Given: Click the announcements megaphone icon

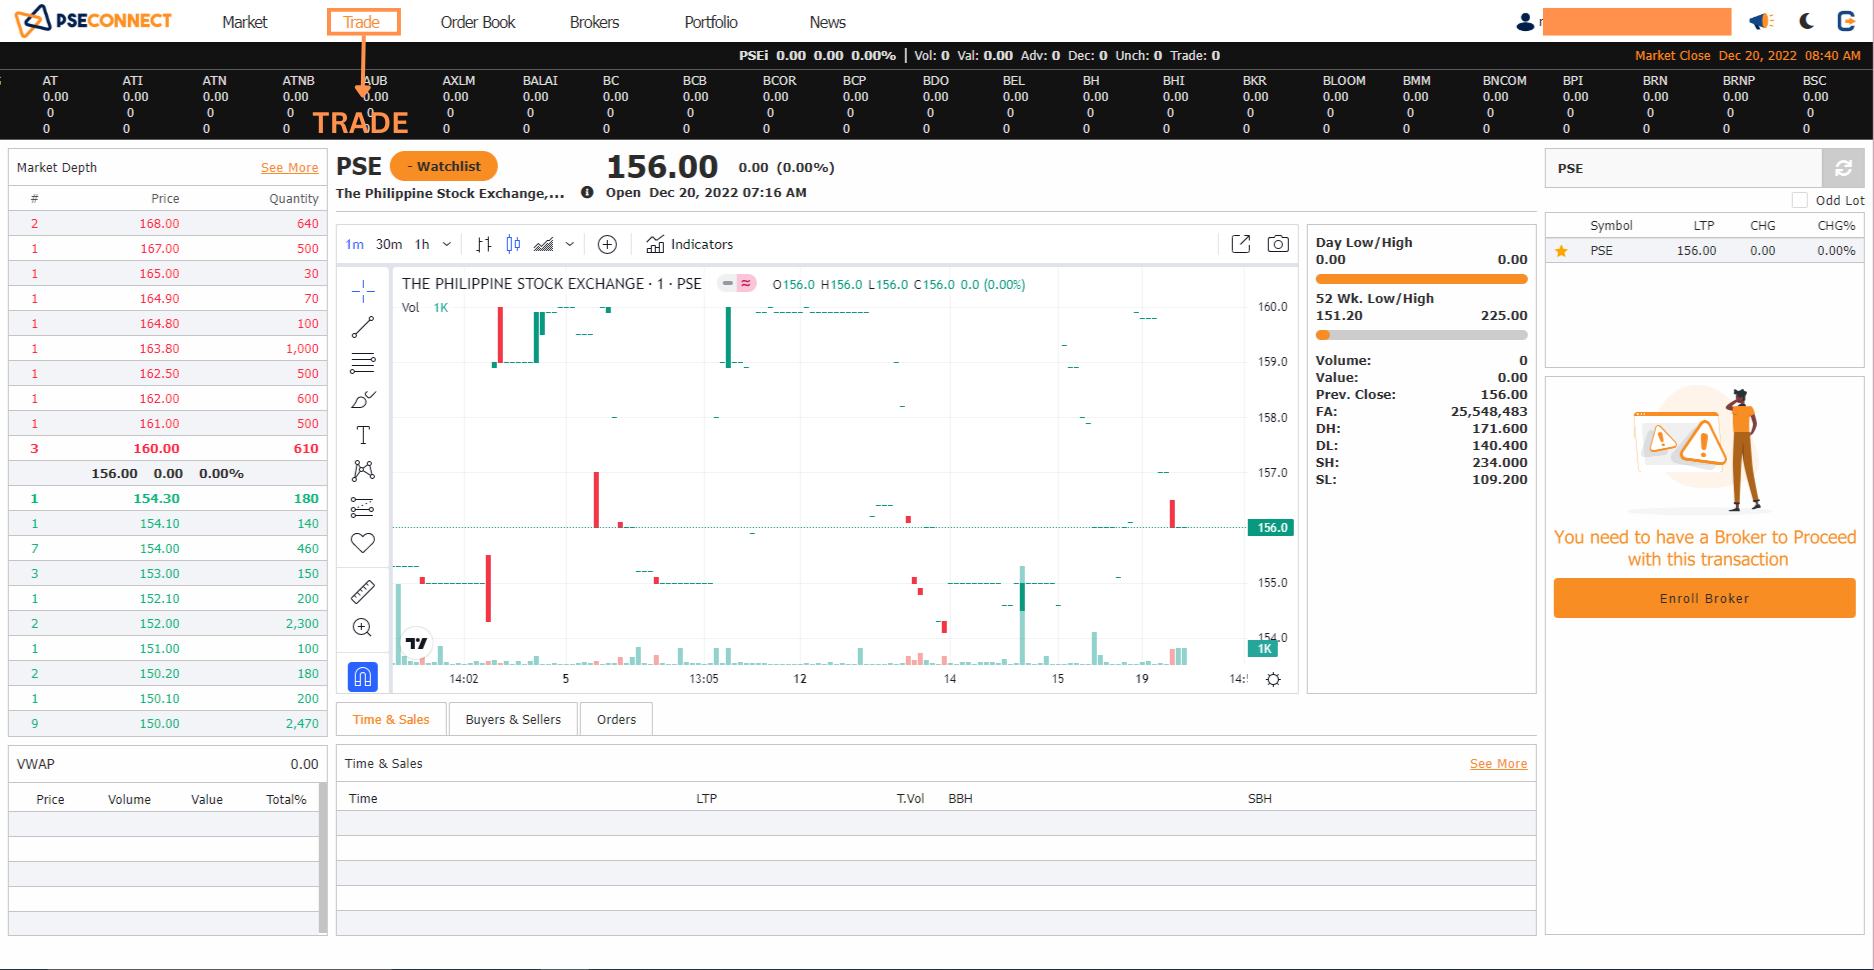Looking at the screenshot, I should (1761, 20).
